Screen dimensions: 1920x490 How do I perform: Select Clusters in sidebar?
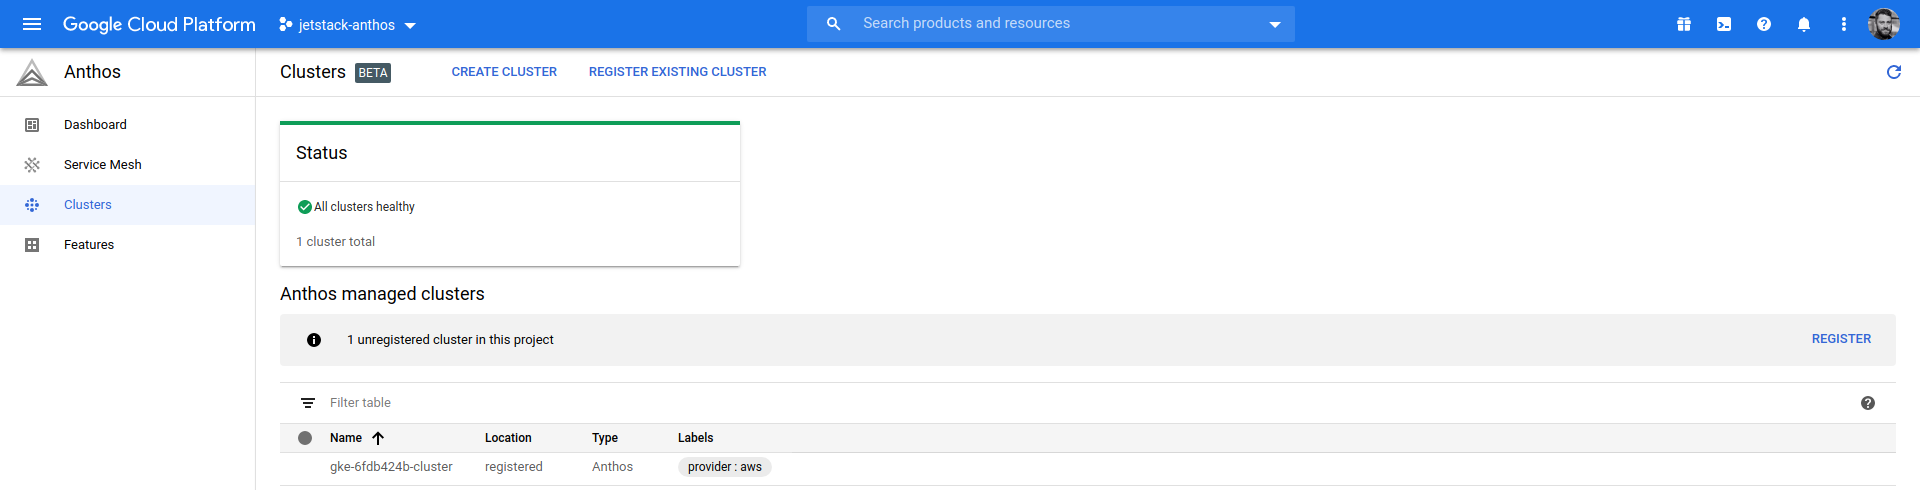click(128, 205)
